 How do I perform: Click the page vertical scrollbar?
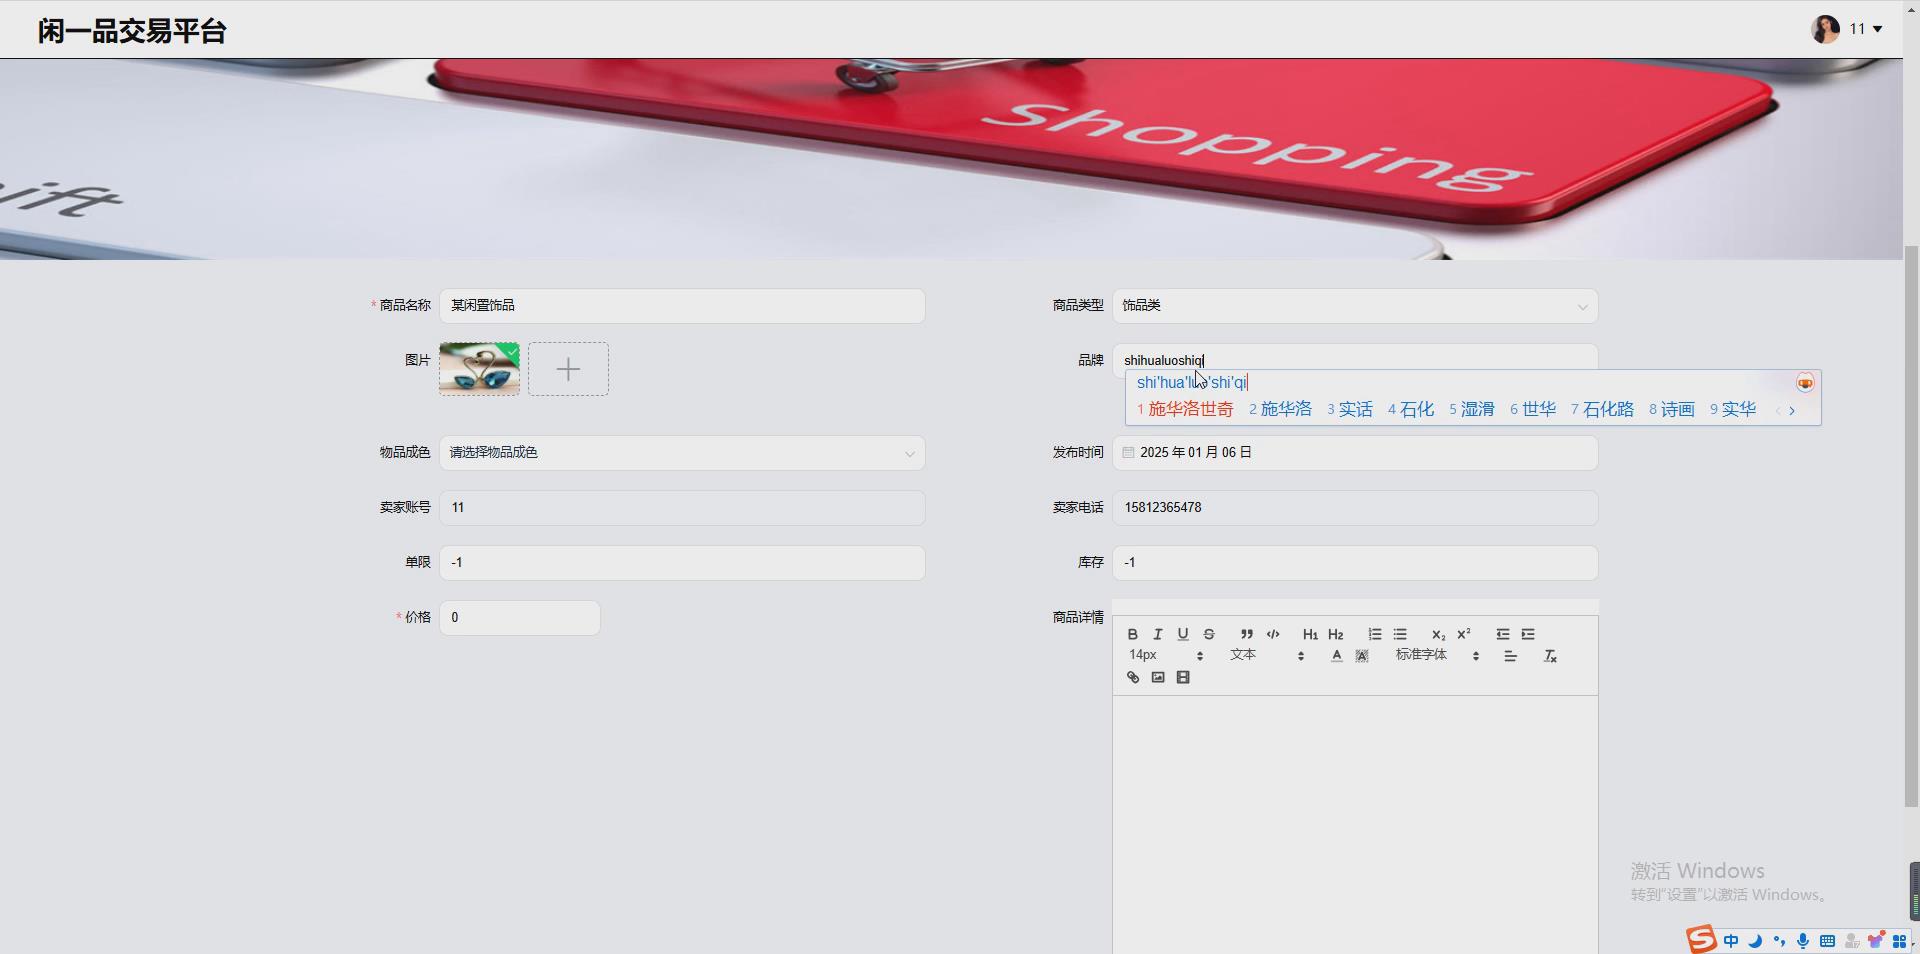[x=1911, y=525]
